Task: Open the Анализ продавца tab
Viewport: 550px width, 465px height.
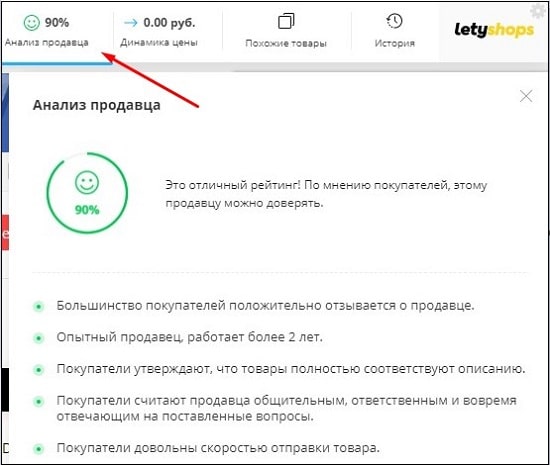Action: point(57,33)
